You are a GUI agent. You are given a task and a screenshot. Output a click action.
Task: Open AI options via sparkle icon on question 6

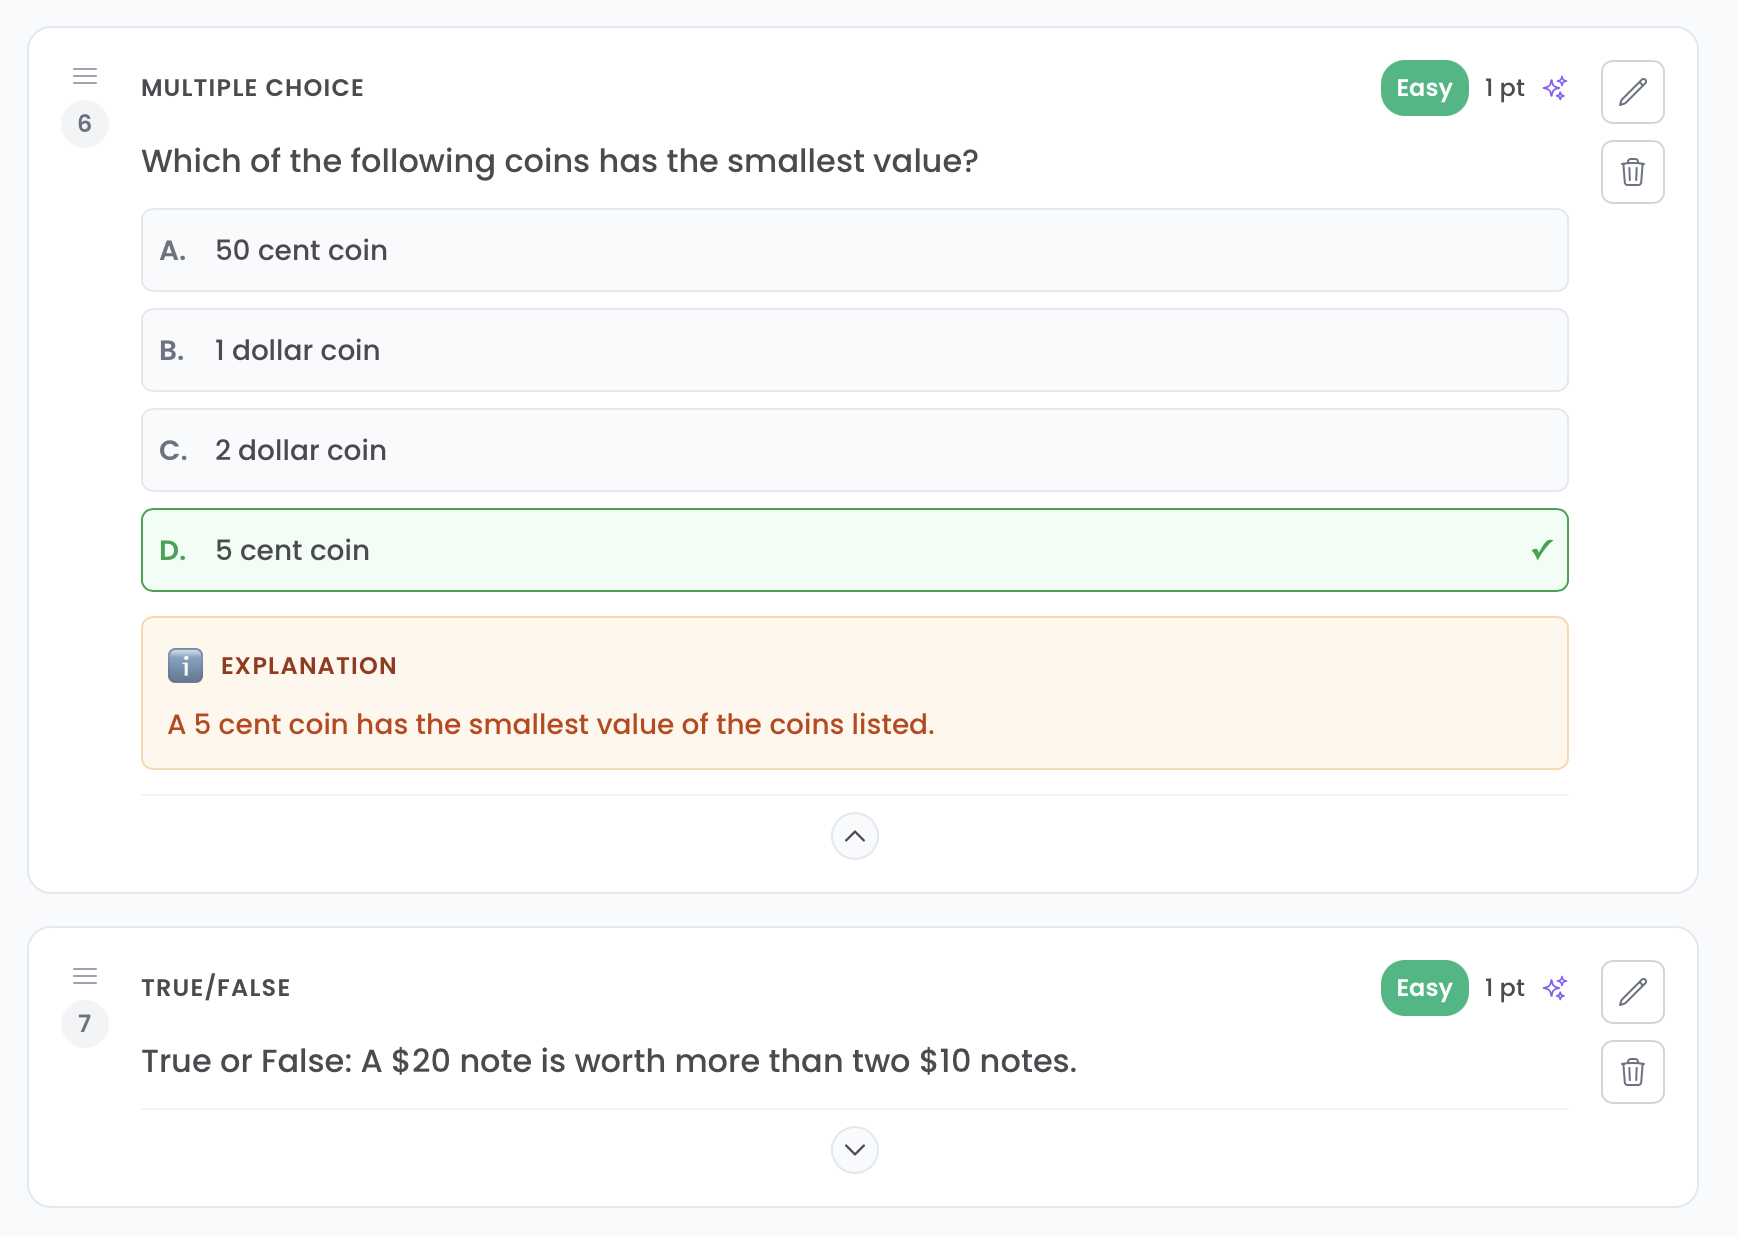coord(1555,88)
